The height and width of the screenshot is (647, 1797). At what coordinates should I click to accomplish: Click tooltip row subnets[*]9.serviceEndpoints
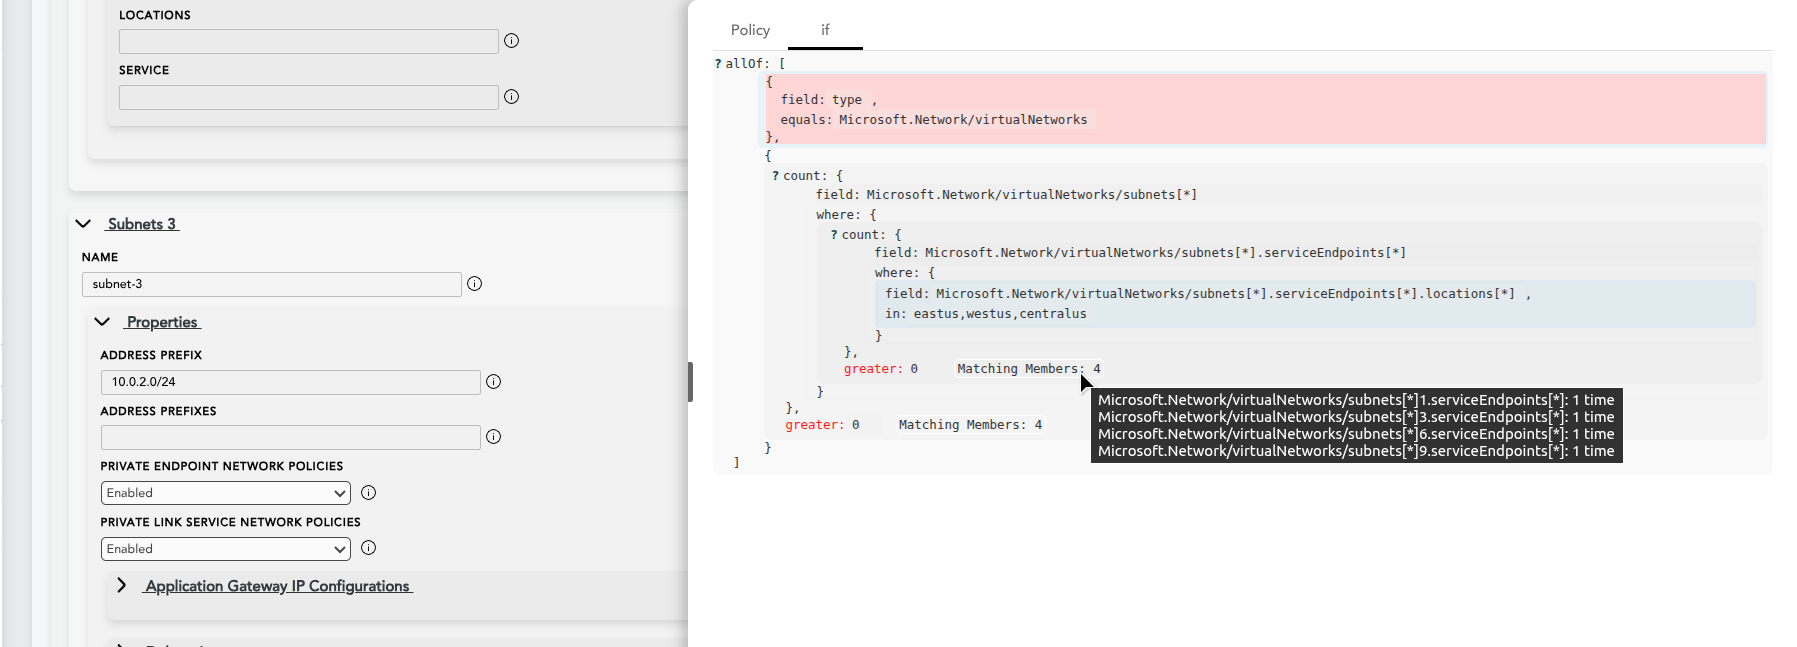[x=1356, y=451]
